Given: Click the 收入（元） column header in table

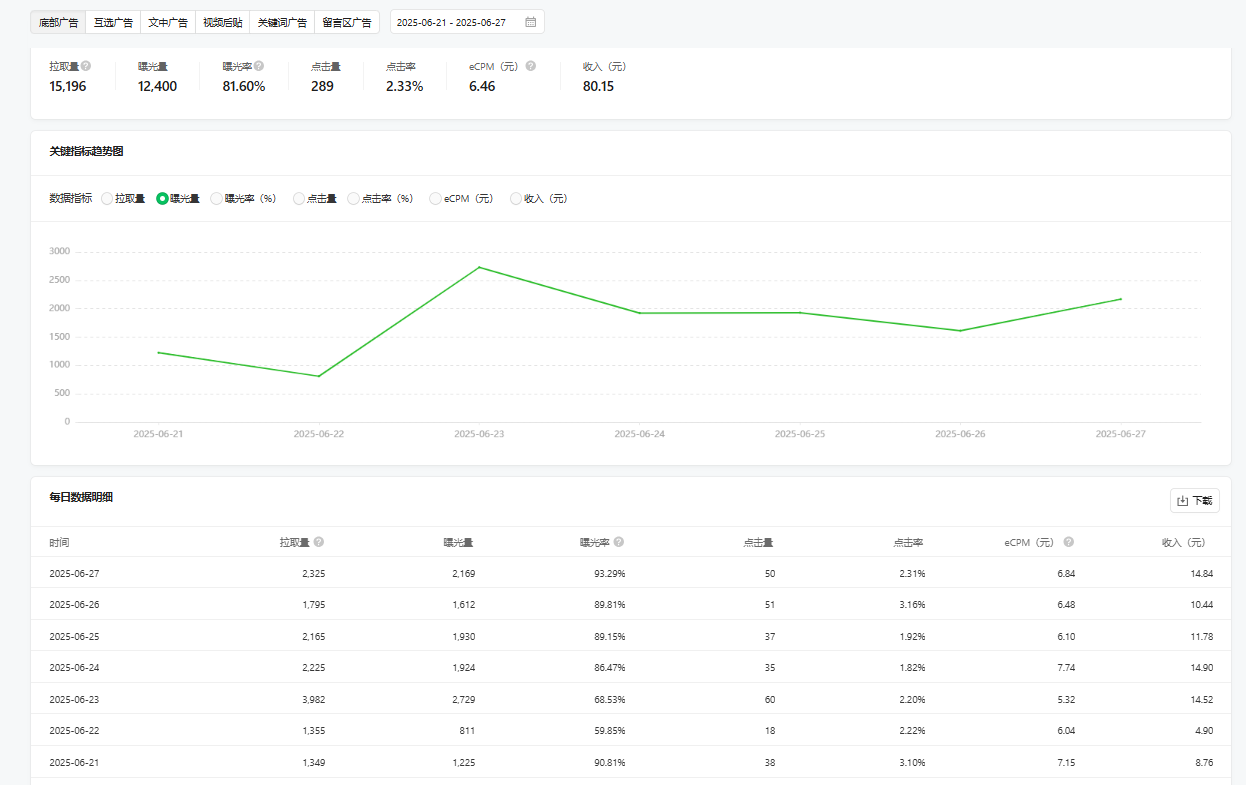Looking at the screenshot, I should (x=1183, y=543).
